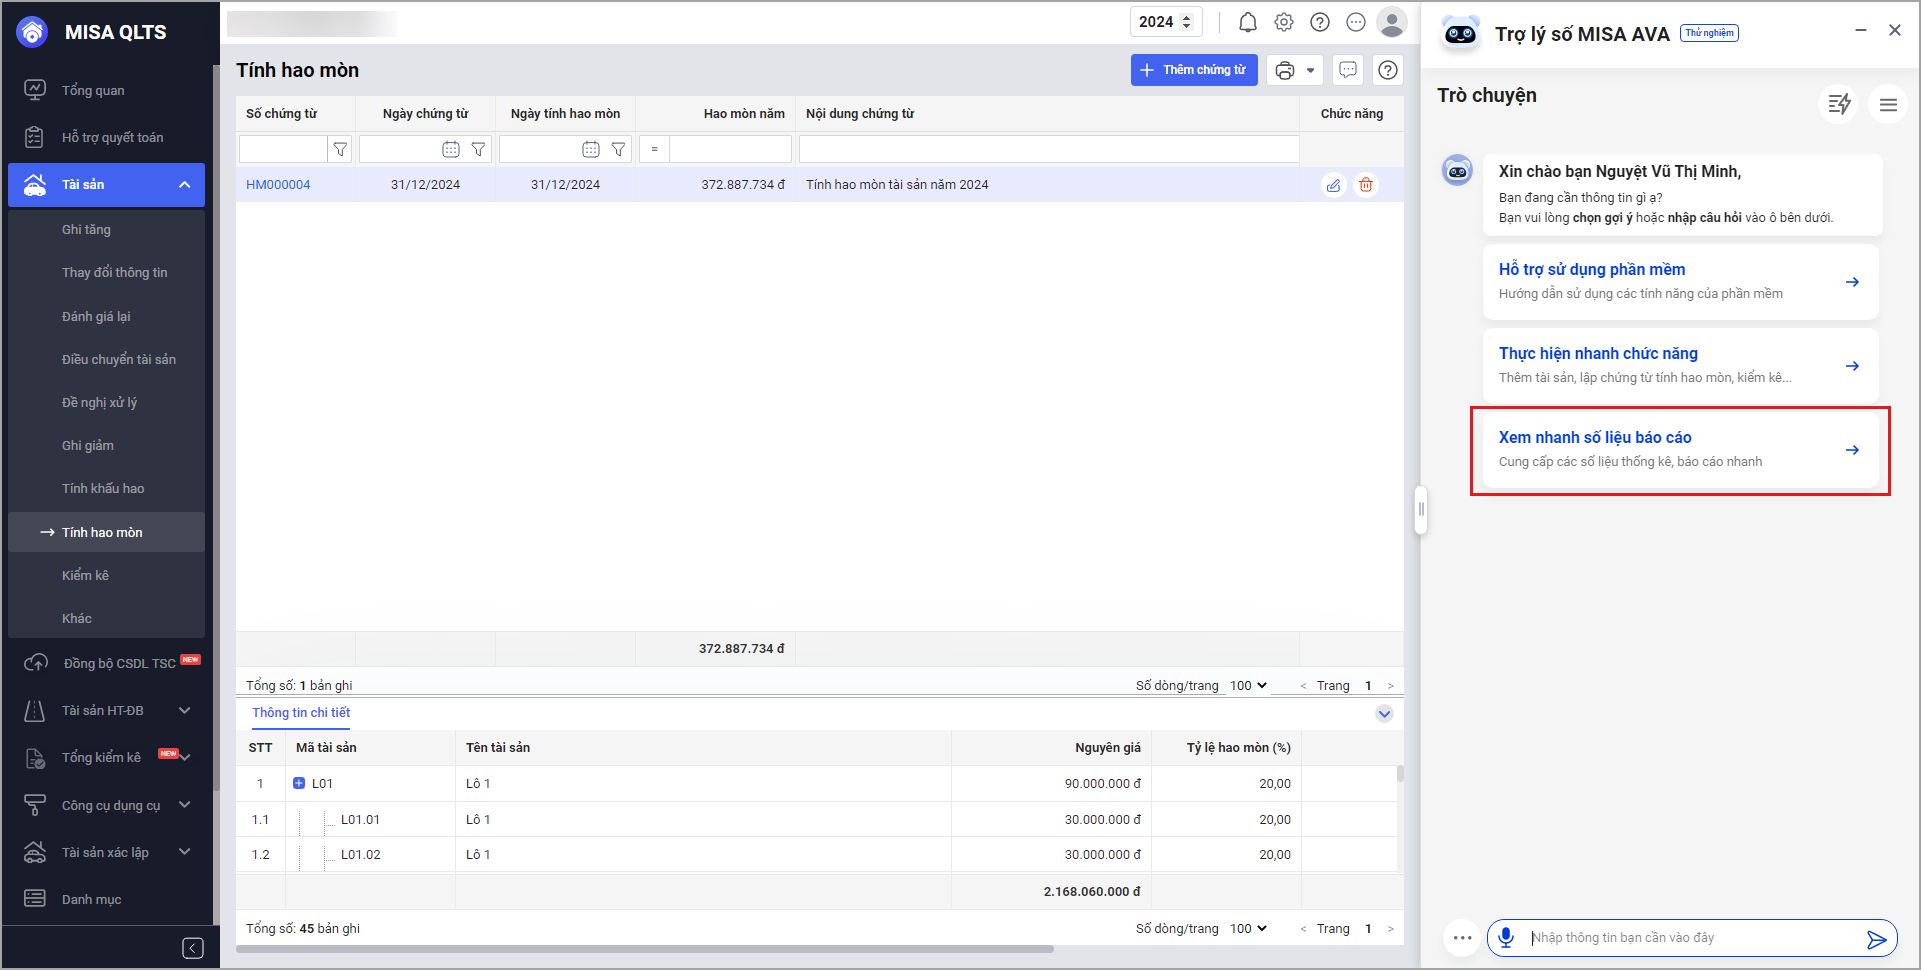Go to Đề nghị xử lý
Screen dimensions: 1921x970
click(x=99, y=403)
